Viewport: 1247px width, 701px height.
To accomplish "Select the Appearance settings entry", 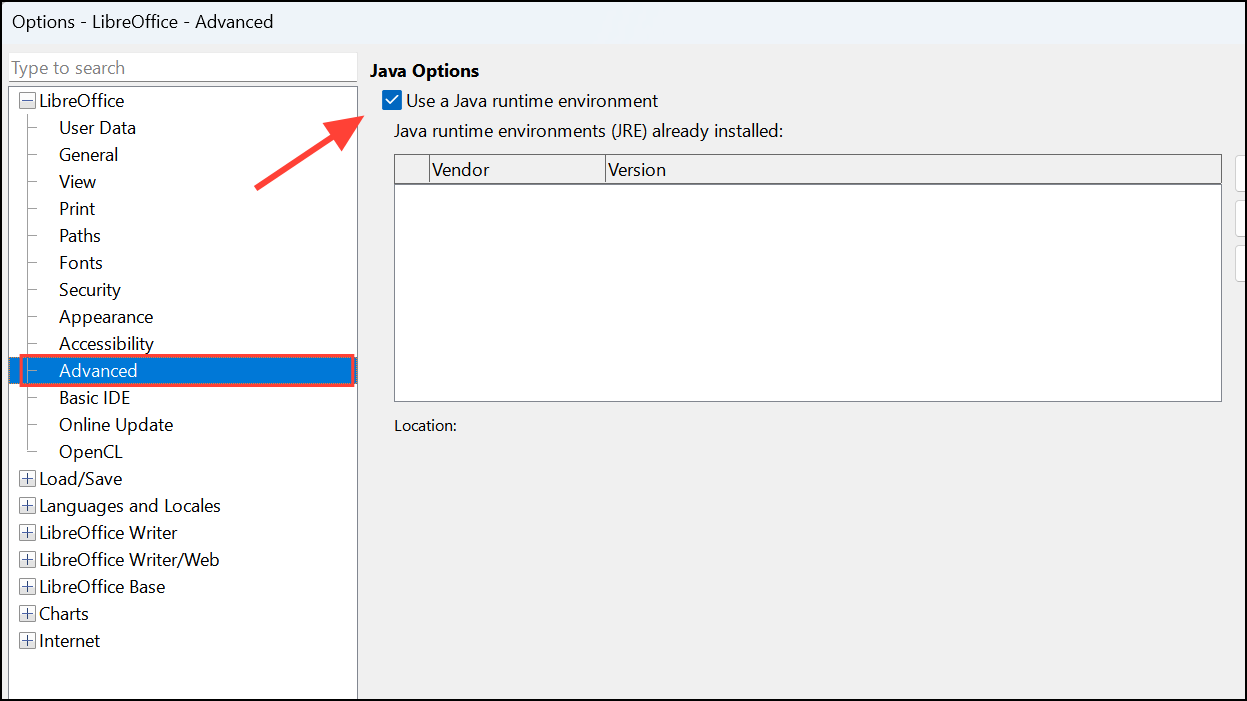I will 105,316.
